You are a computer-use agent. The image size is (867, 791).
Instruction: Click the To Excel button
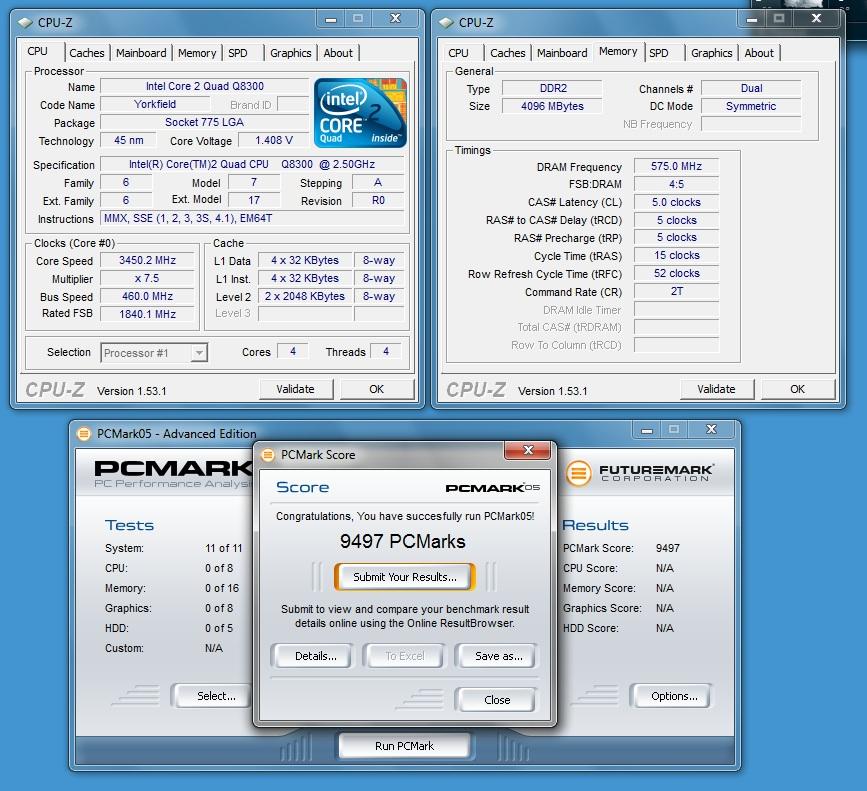pyautogui.click(x=405, y=656)
